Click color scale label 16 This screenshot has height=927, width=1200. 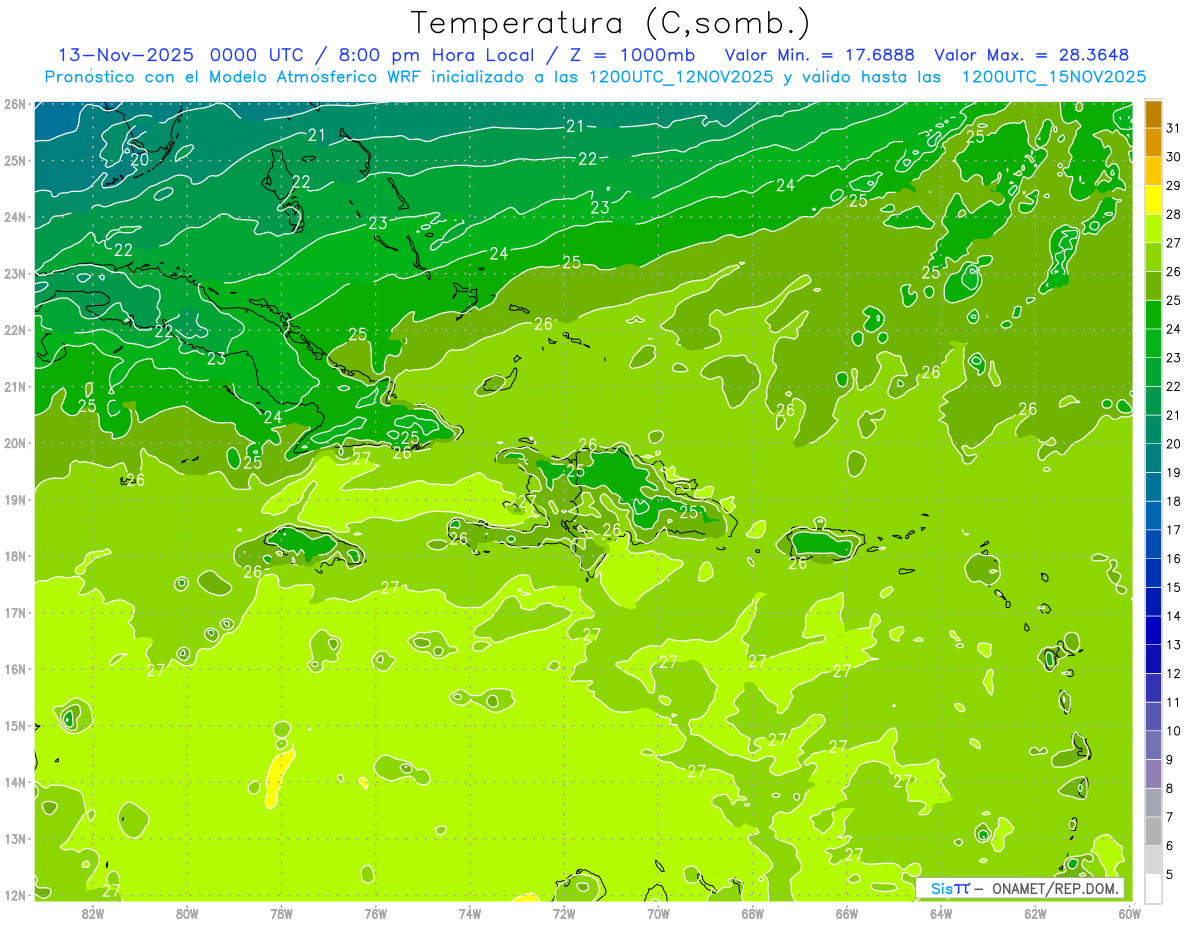click(x=1173, y=558)
